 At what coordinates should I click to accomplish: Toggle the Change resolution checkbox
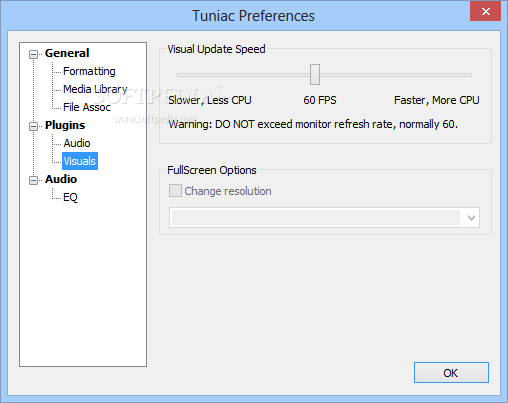click(175, 191)
